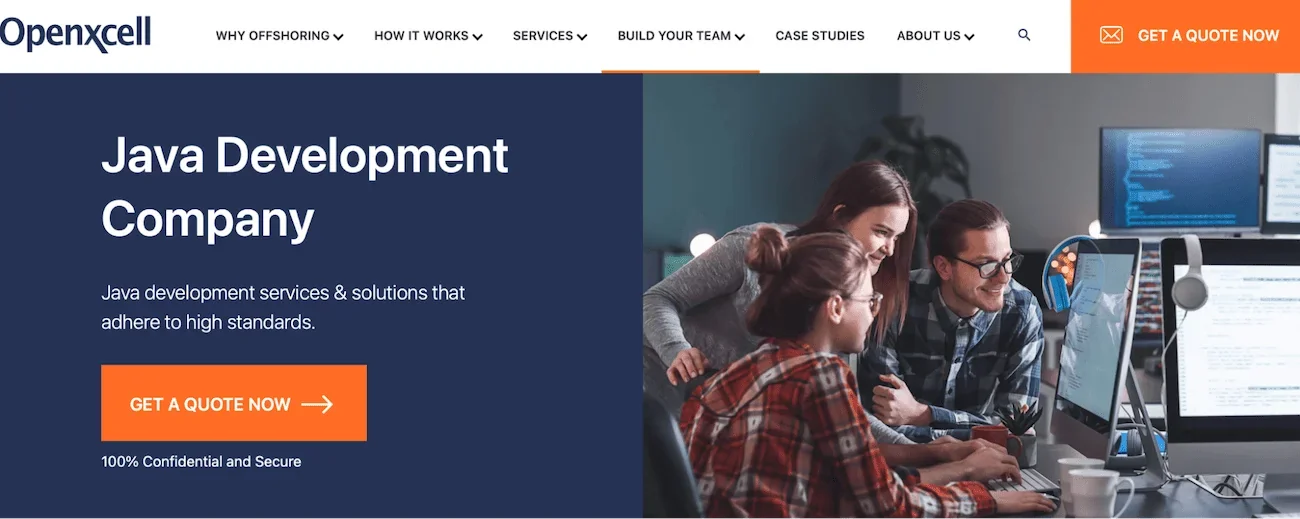This screenshot has width=1300, height=519.
Task: Click the 100% Confidential and Secure text
Action: 201,461
